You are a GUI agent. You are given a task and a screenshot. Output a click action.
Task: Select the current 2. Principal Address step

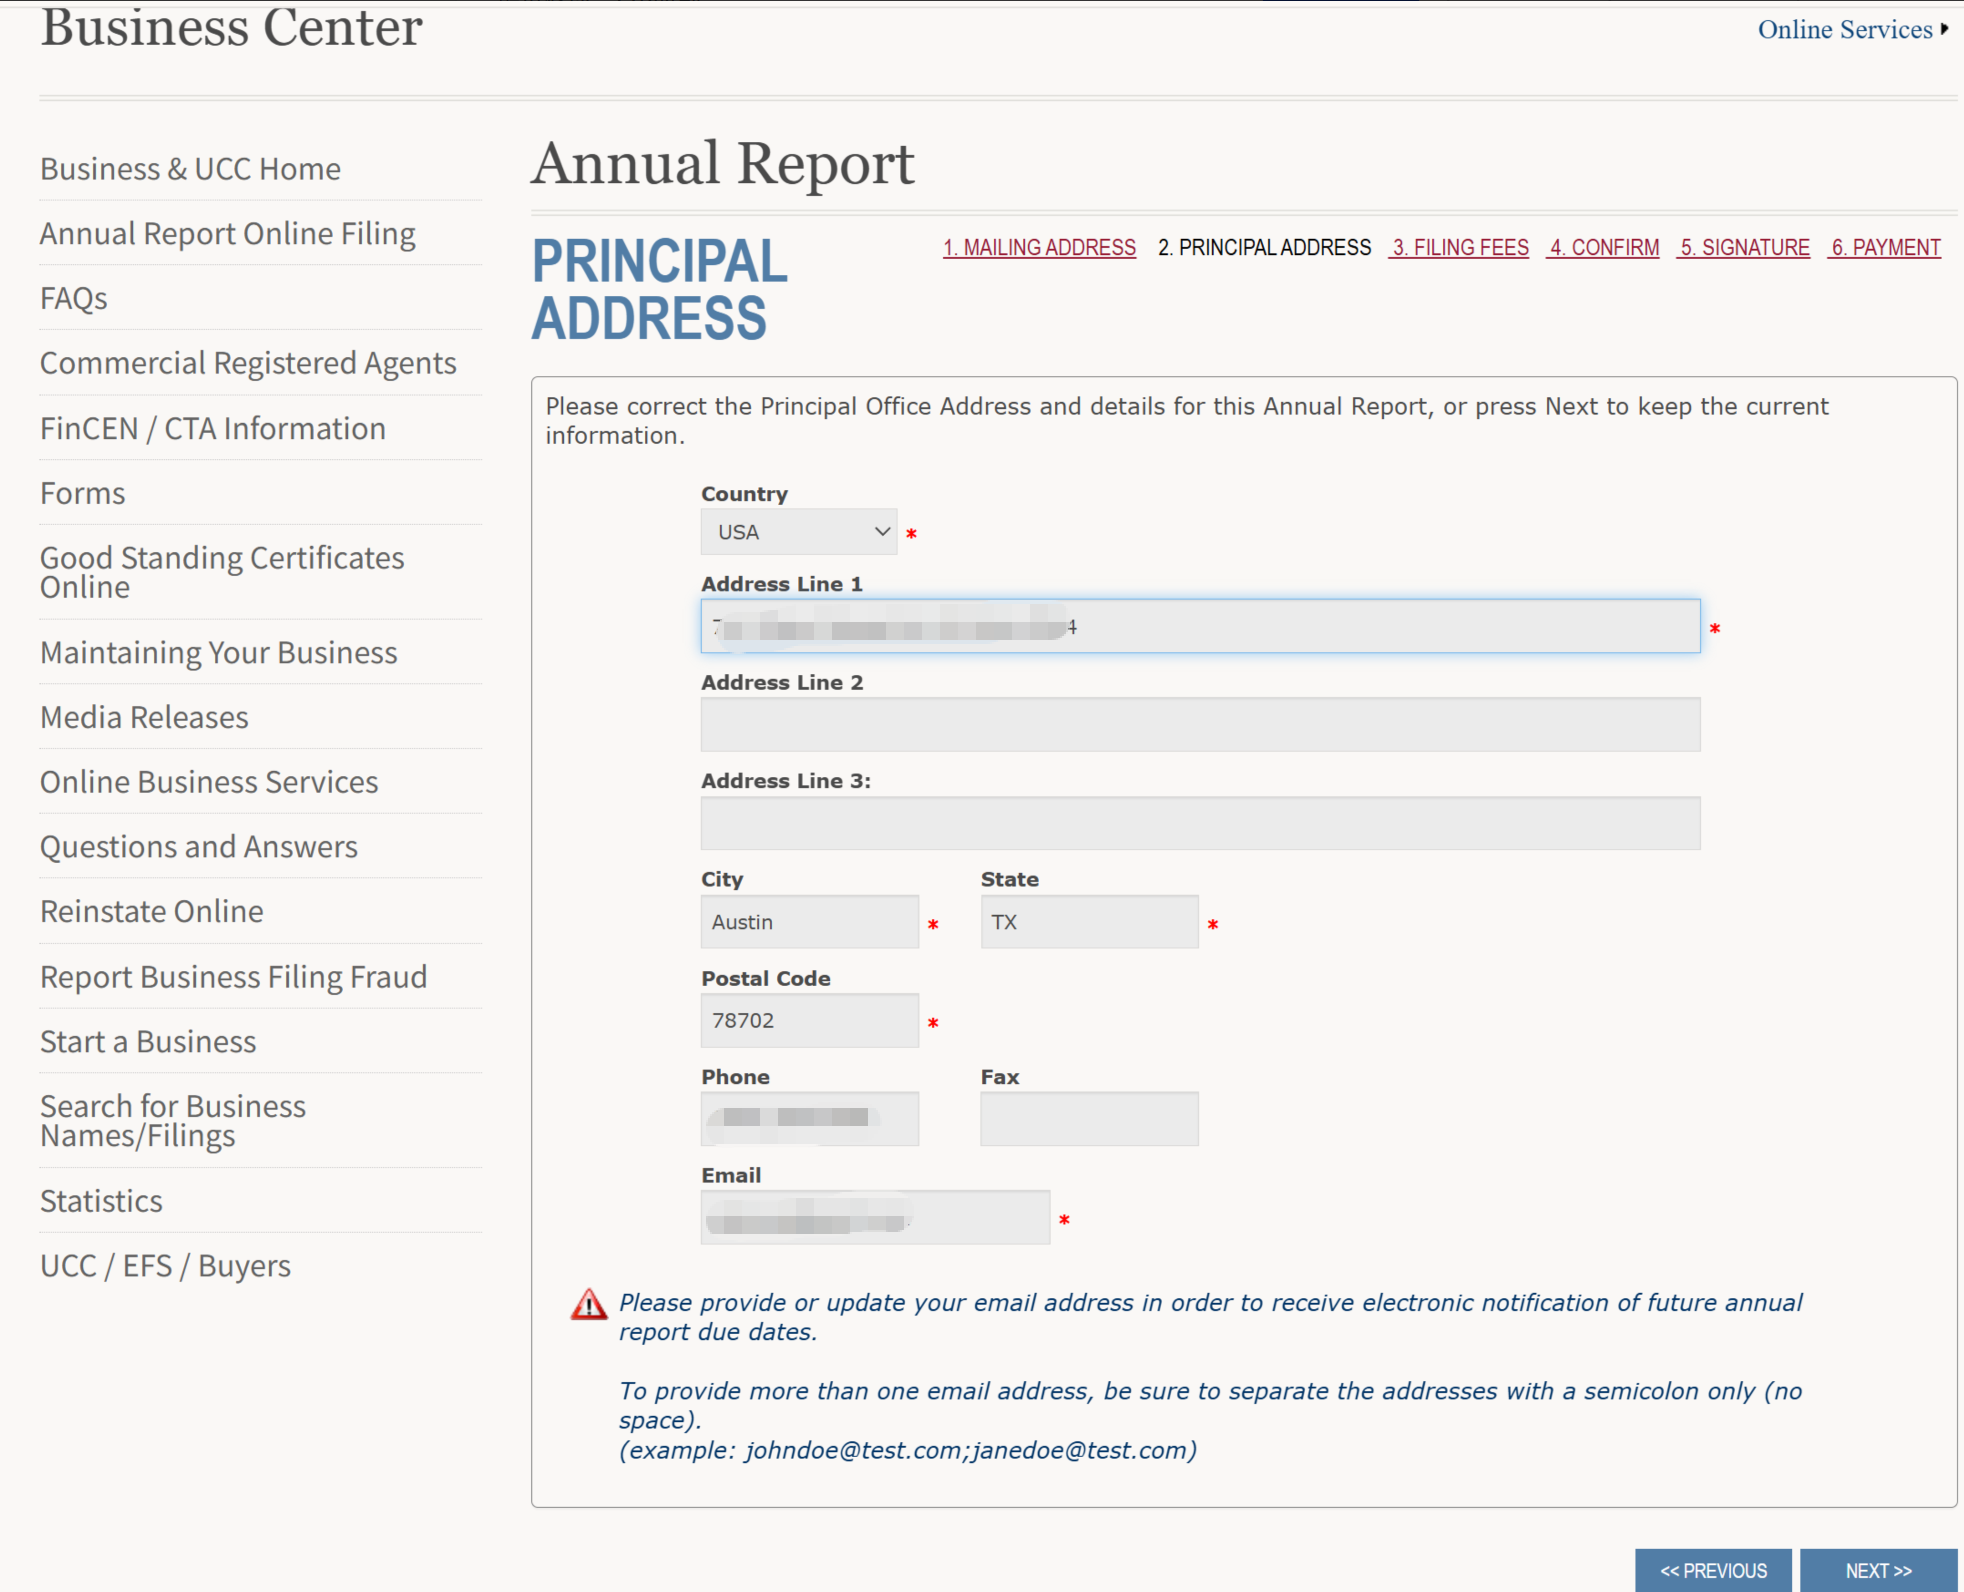click(1264, 247)
